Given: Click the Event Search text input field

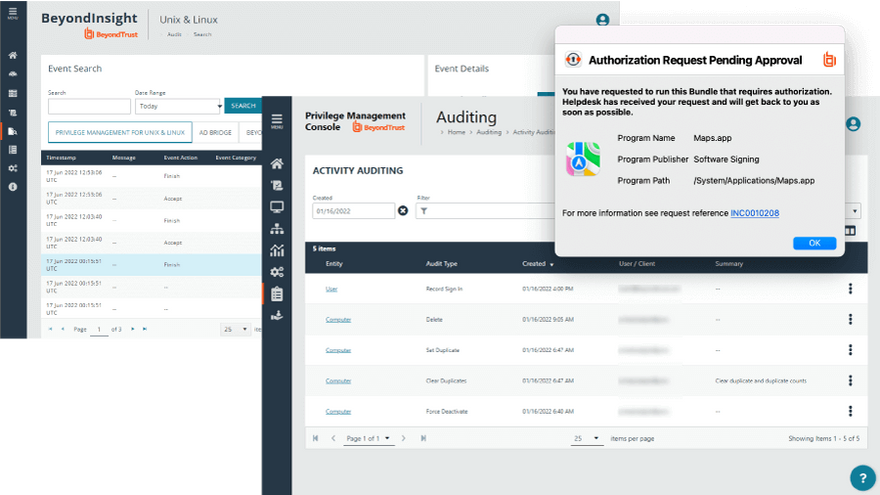Looking at the screenshot, I should [x=88, y=106].
